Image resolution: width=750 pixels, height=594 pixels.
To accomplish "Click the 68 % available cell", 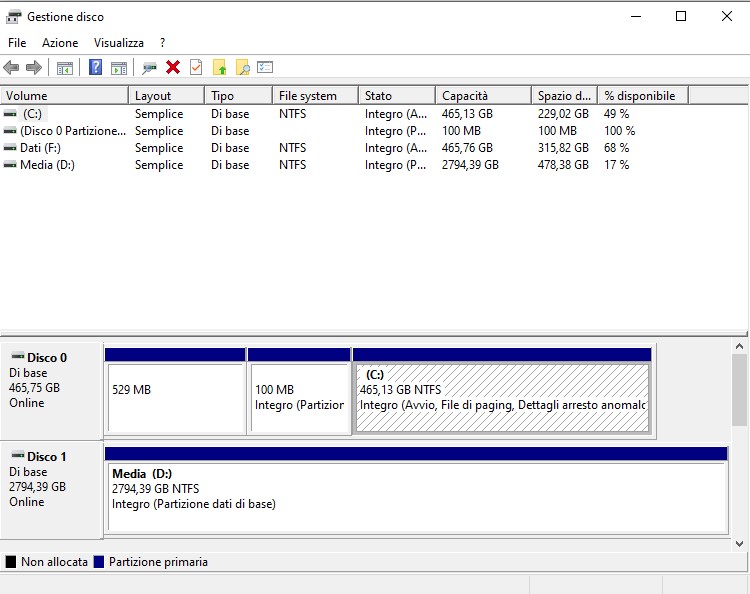I will click(617, 148).
